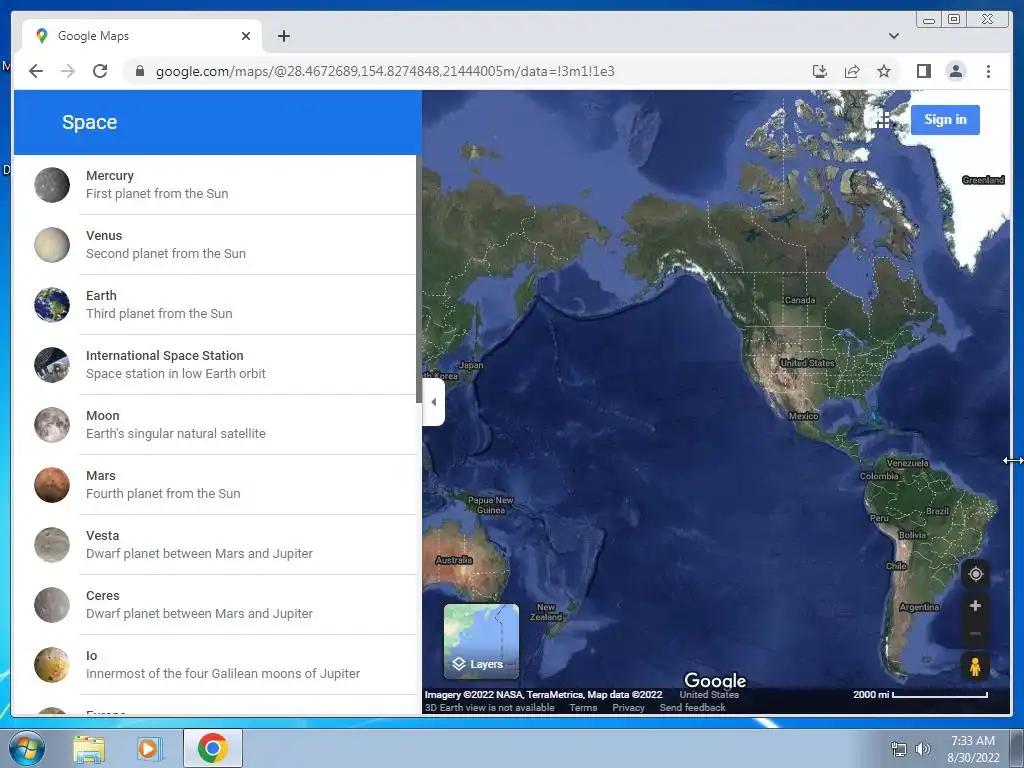Expand the tab search chevron
Viewport: 1024px width, 768px height.
click(x=894, y=36)
